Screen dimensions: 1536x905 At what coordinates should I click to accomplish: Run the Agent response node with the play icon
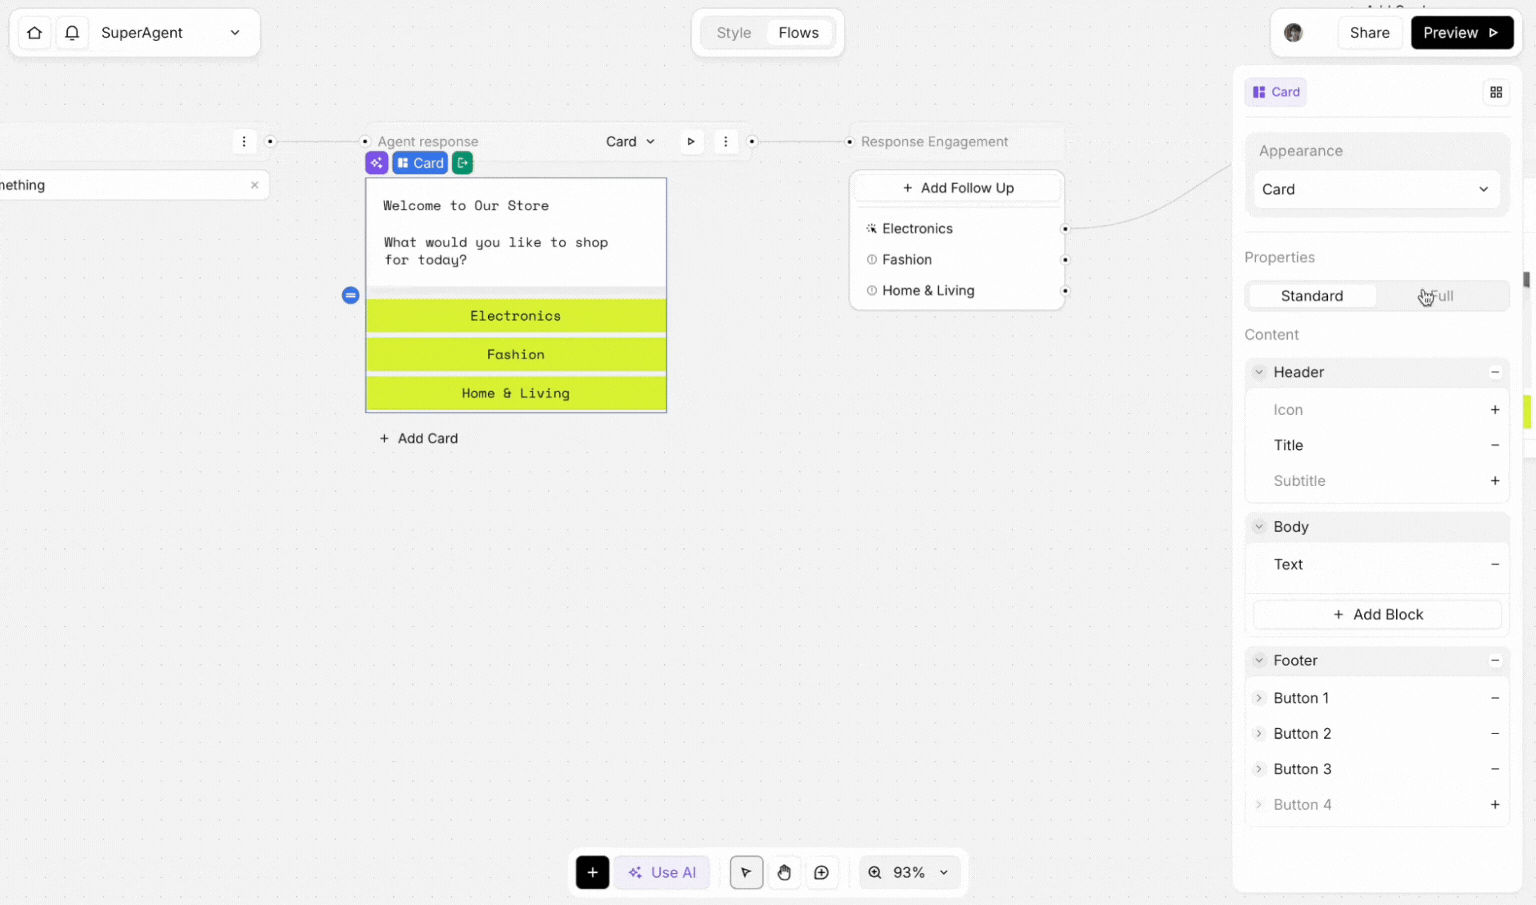(x=691, y=141)
